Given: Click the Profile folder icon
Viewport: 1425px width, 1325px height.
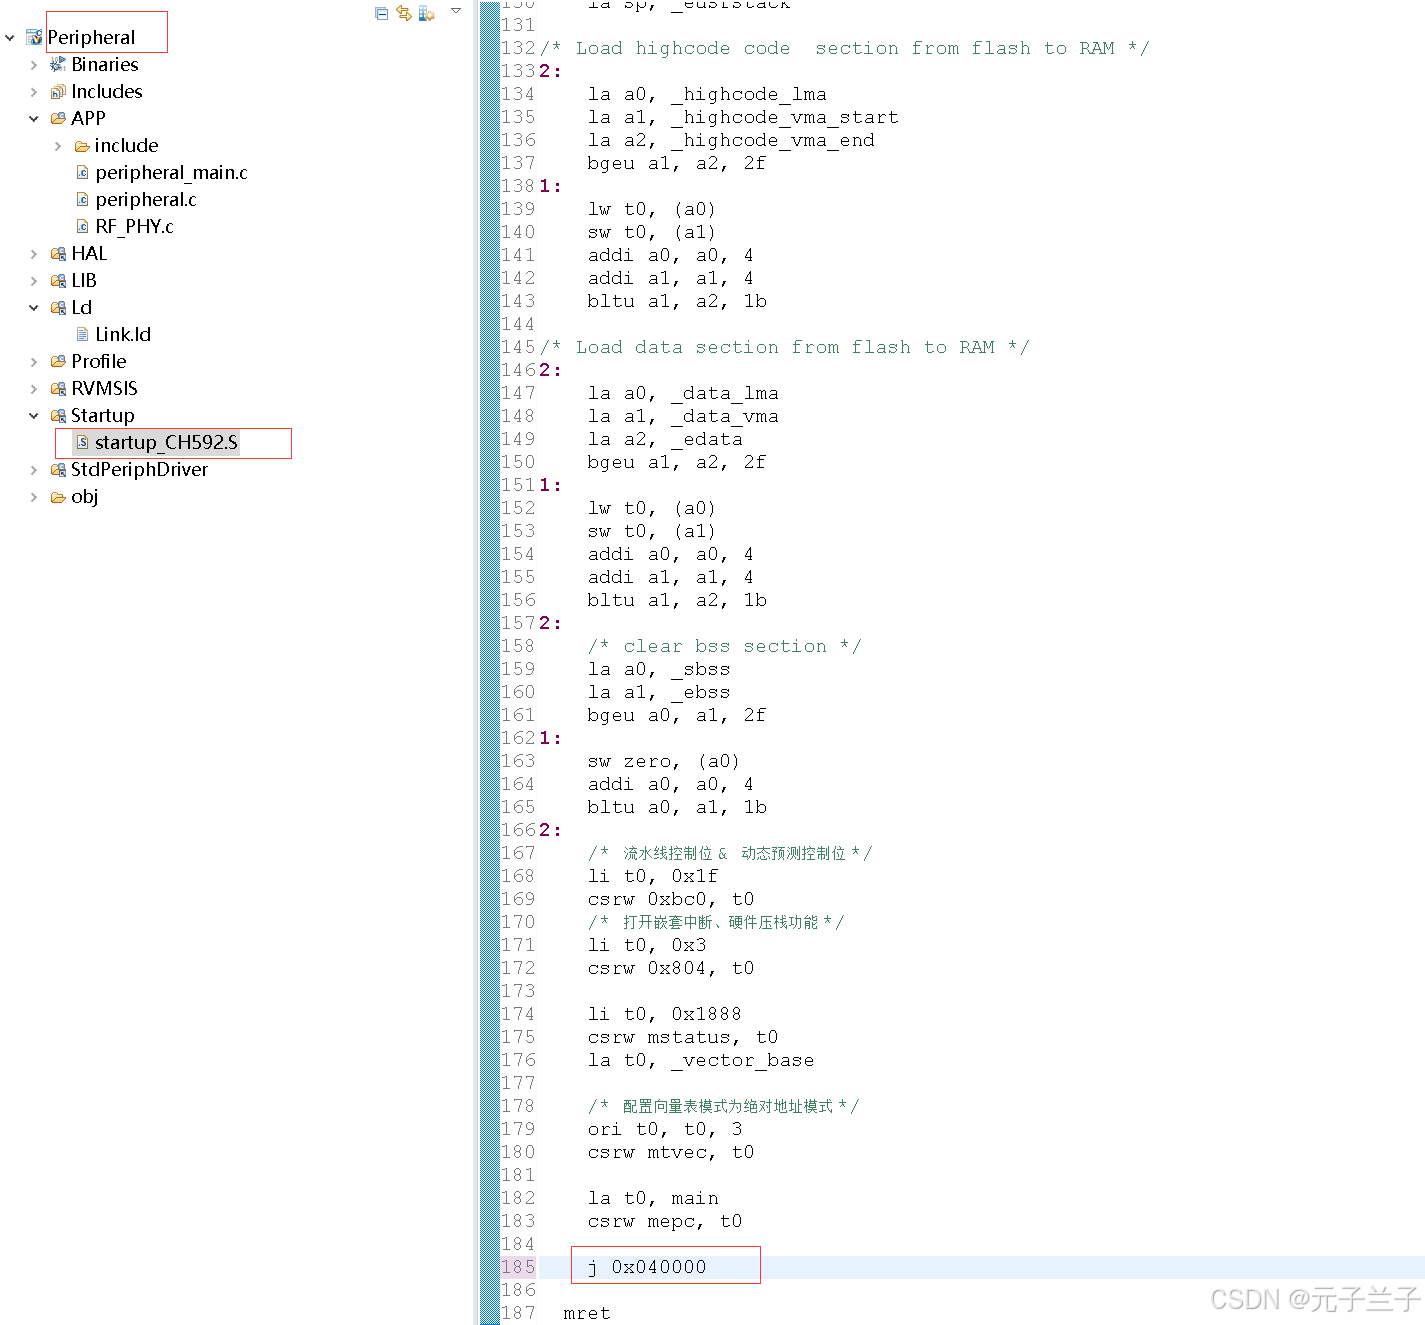Looking at the screenshot, I should [58, 362].
